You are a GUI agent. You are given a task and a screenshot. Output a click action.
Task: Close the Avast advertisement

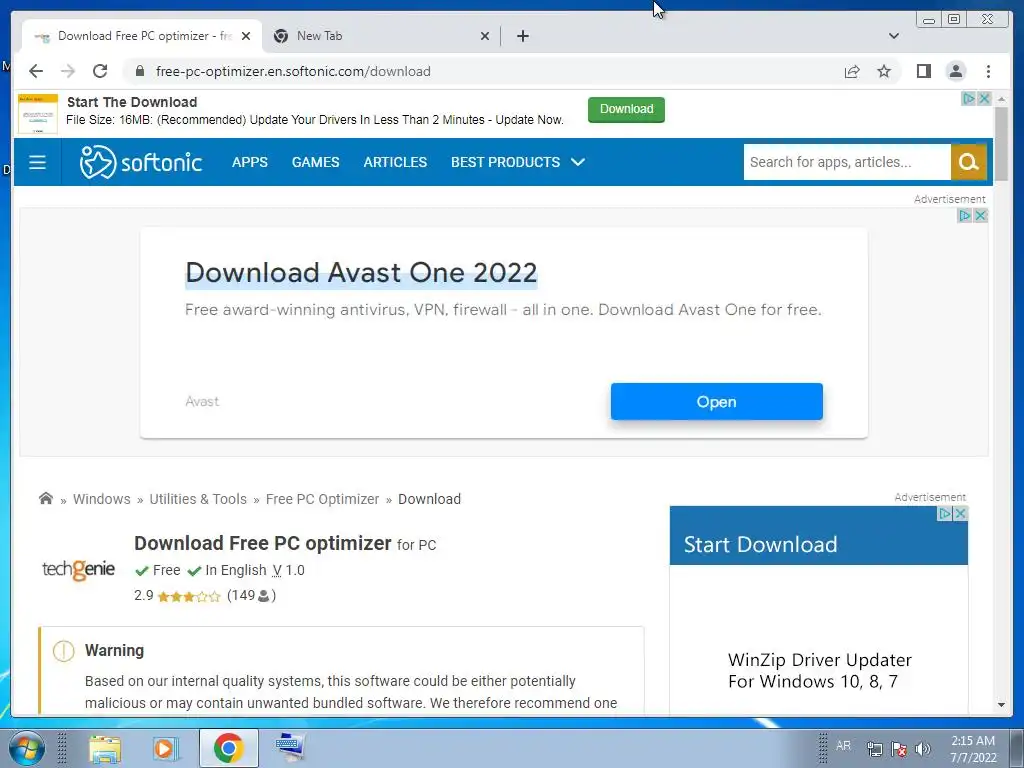(980, 216)
